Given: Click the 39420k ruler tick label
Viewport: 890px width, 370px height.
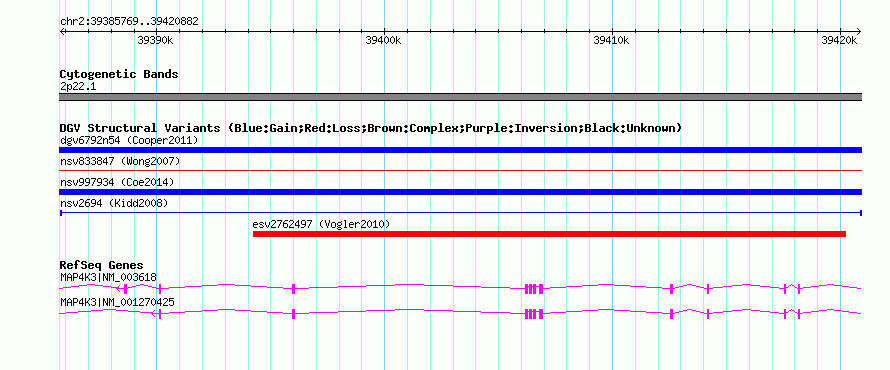Looking at the screenshot, I should pos(839,40).
